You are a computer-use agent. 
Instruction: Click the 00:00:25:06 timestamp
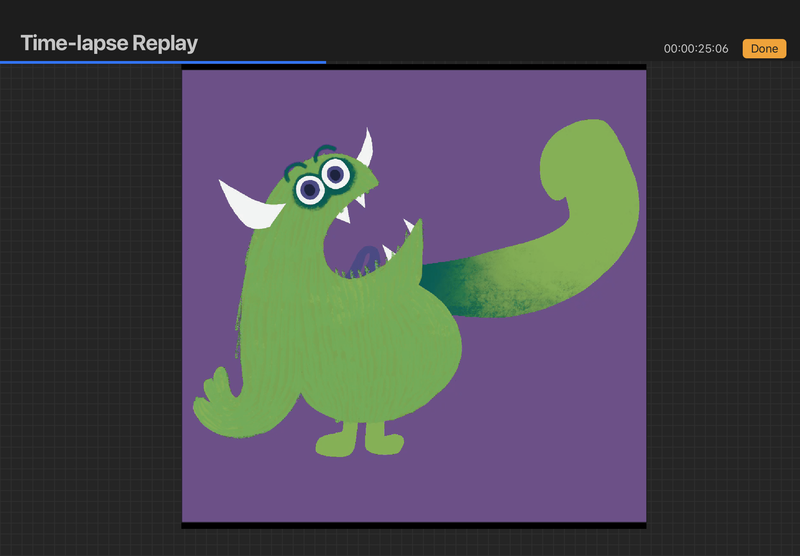click(x=696, y=48)
